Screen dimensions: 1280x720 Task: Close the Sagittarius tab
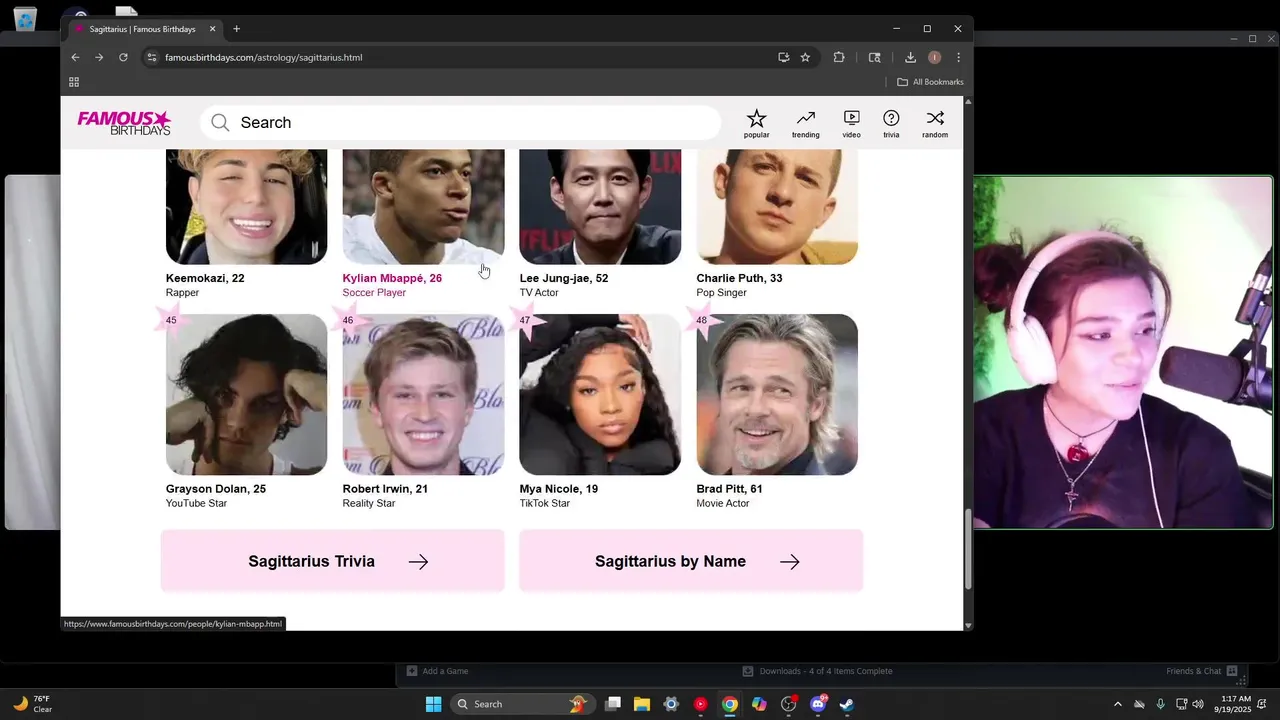click(212, 29)
